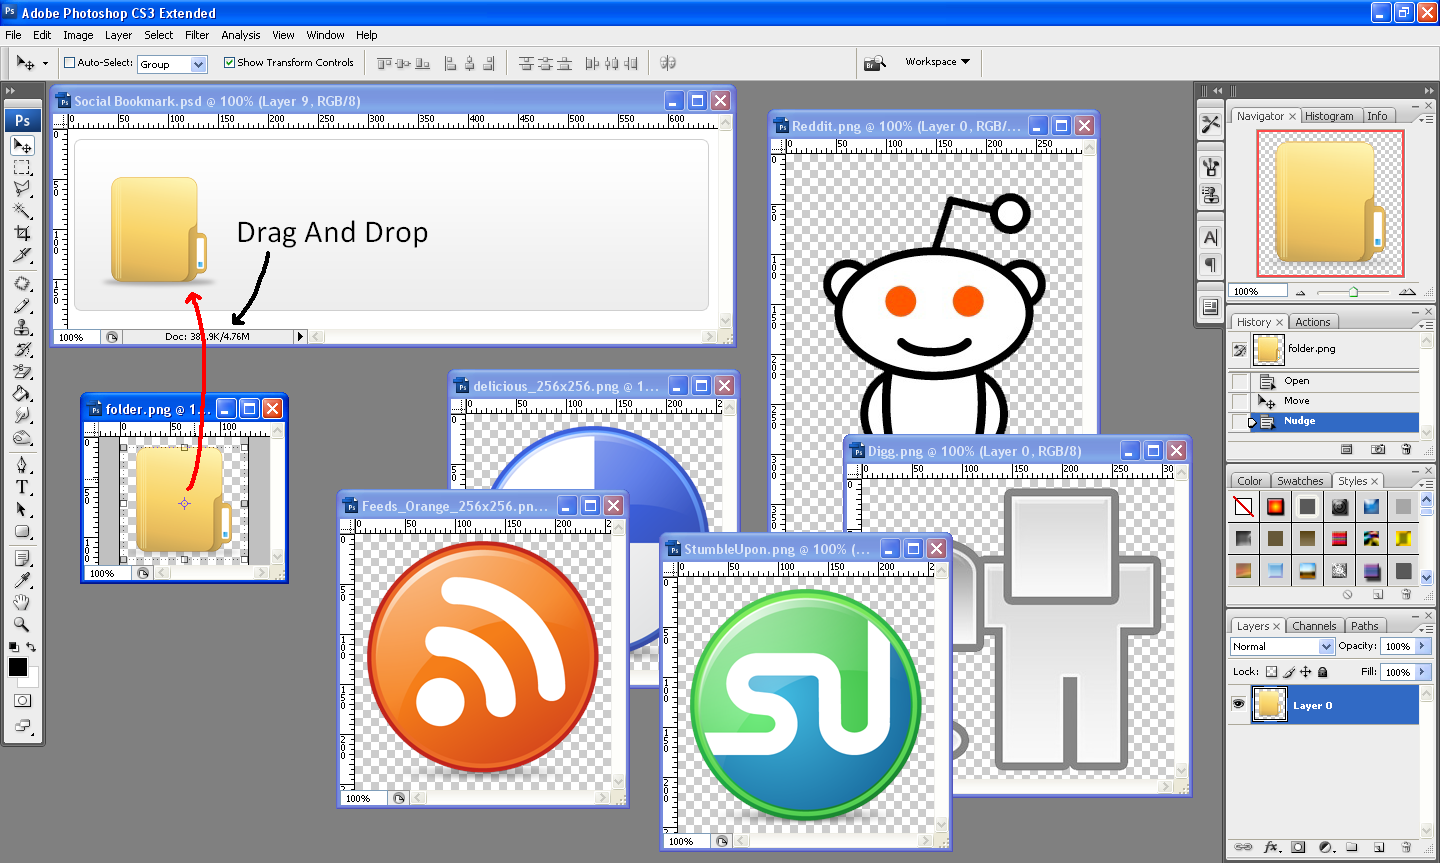
Task: Click the Navigator zoom percentage field
Action: [1258, 291]
